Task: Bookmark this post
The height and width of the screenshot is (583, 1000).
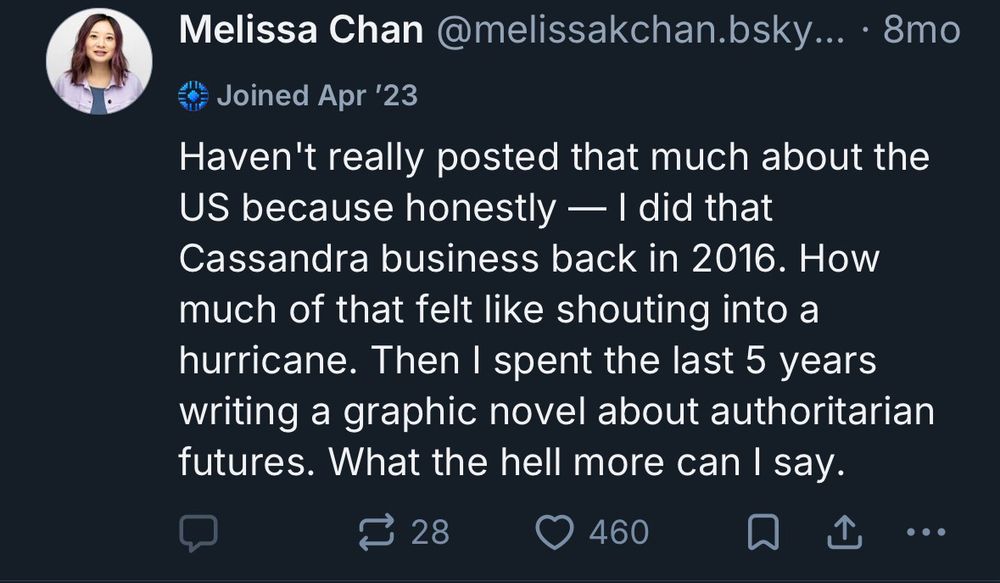Action: coord(763,532)
